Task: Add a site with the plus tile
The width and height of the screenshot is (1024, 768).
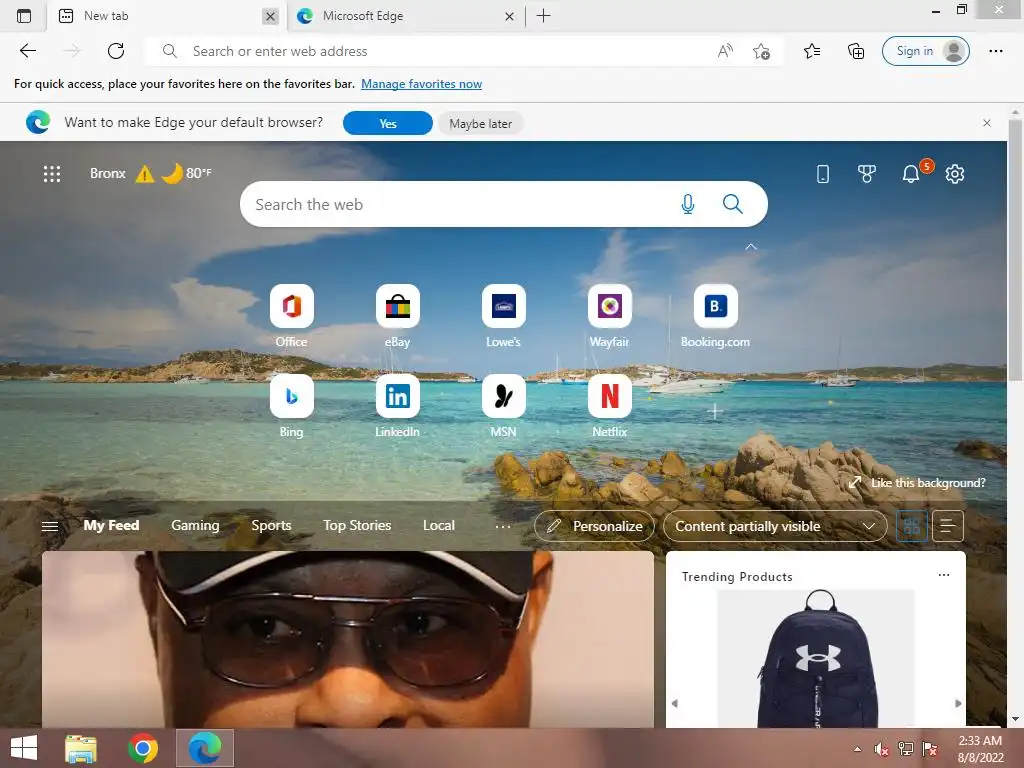Action: pos(714,411)
